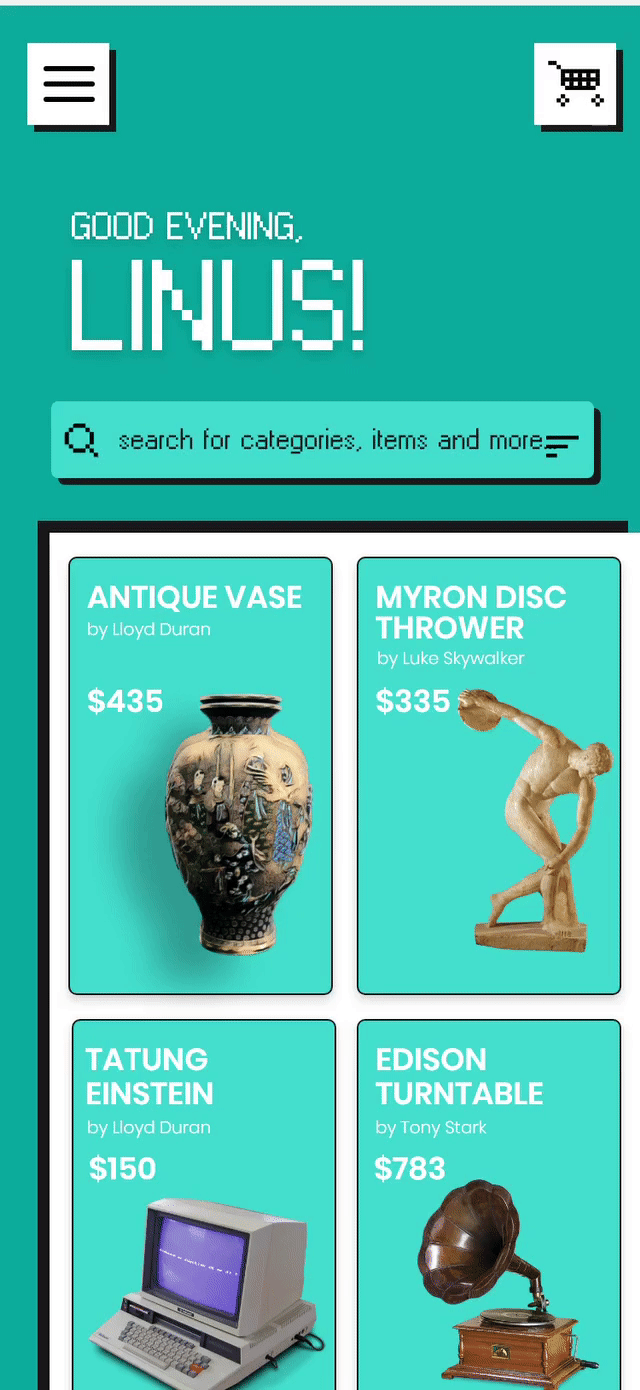Screen dimensions: 640x1390
Task: Open the Tatung Einstein product title
Action: 149,1076
